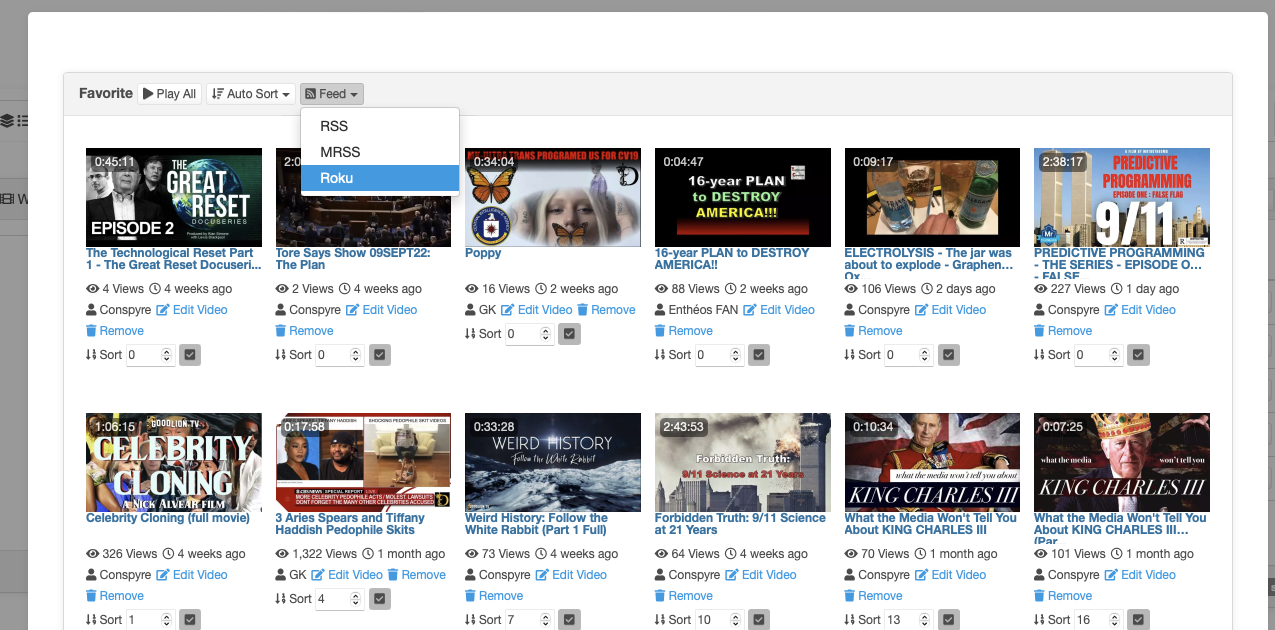The width and height of the screenshot is (1275, 630).
Task: Click GK user under Poppy video
Action: click(x=481, y=310)
